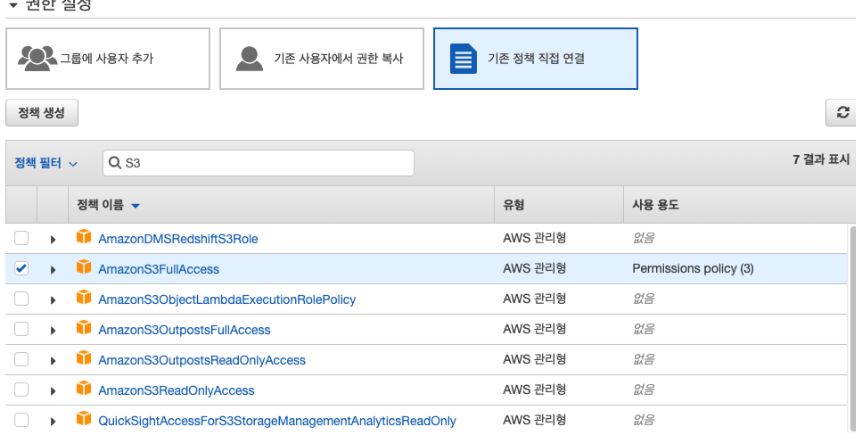856x433 pixels.
Task: Expand the AmazonS3ReadOnlyAccess row details
Action: 53,391
